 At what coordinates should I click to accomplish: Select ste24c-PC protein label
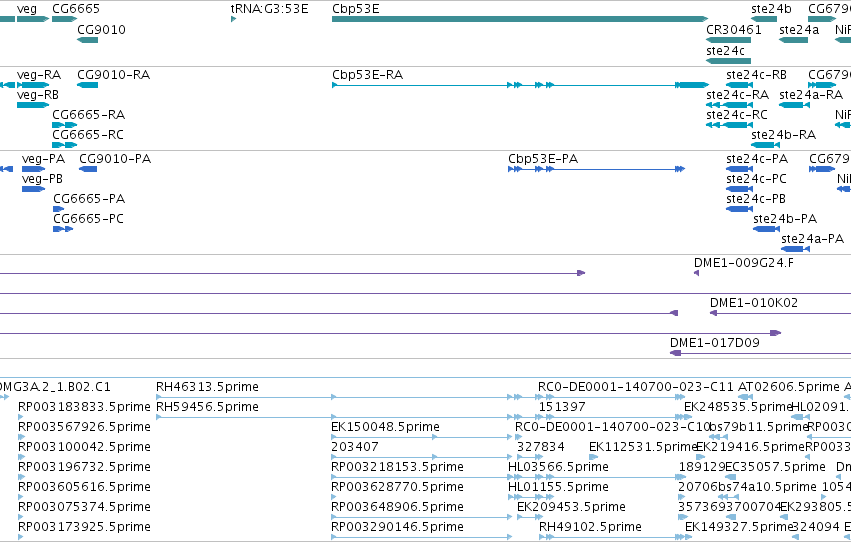tap(756, 178)
